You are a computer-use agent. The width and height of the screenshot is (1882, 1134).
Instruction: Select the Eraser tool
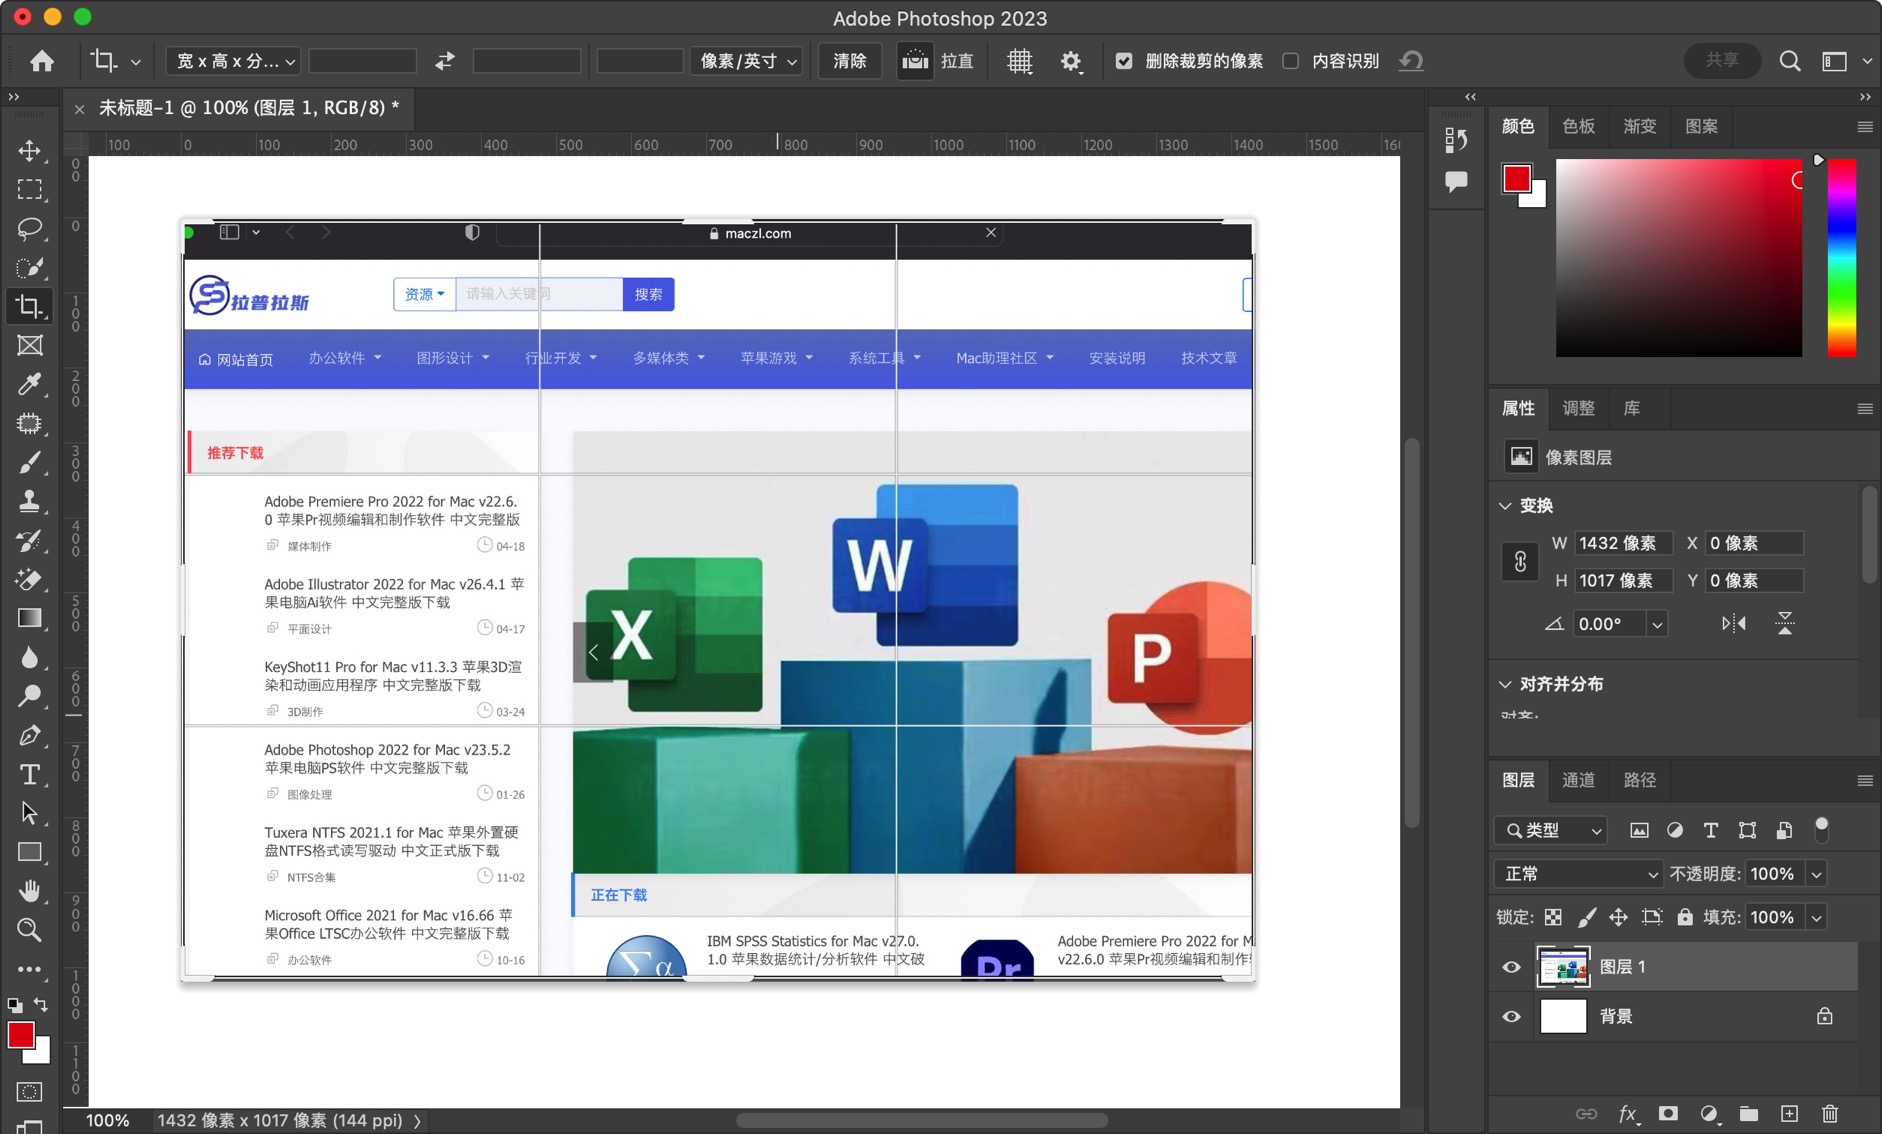click(x=29, y=580)
